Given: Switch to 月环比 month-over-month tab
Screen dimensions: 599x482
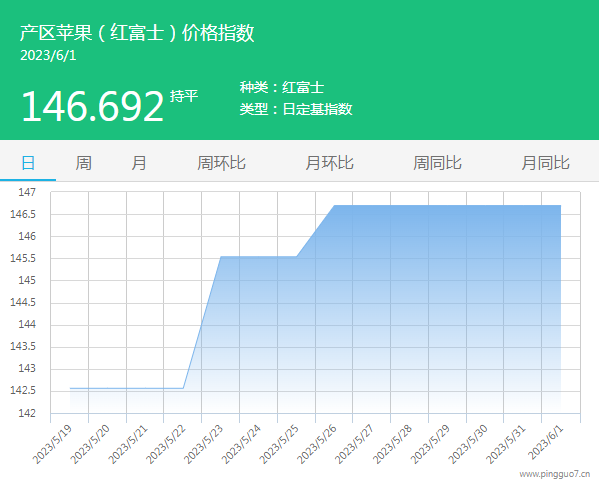Looking at the screenshot, I should tap(329, 163).
